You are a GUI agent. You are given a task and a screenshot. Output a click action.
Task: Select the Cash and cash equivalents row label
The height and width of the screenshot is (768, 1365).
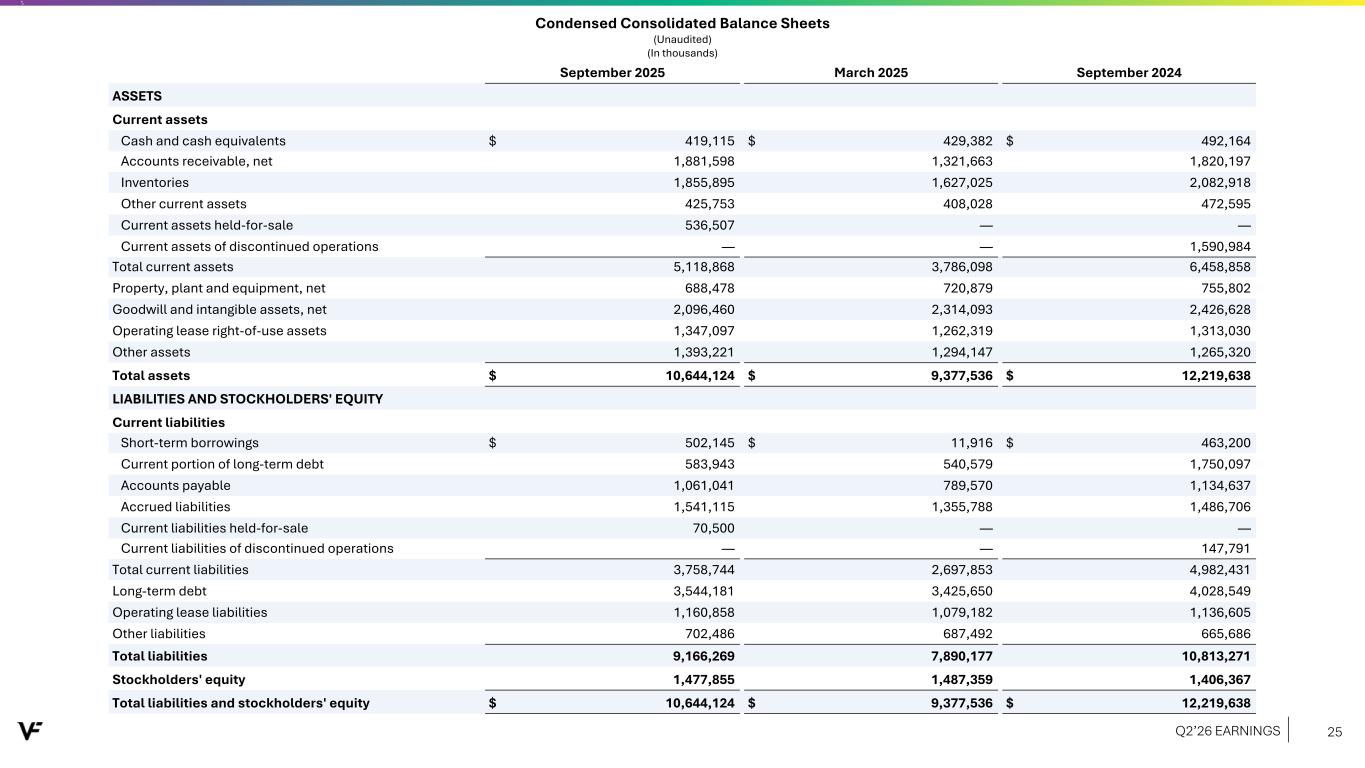click(203, 141)
